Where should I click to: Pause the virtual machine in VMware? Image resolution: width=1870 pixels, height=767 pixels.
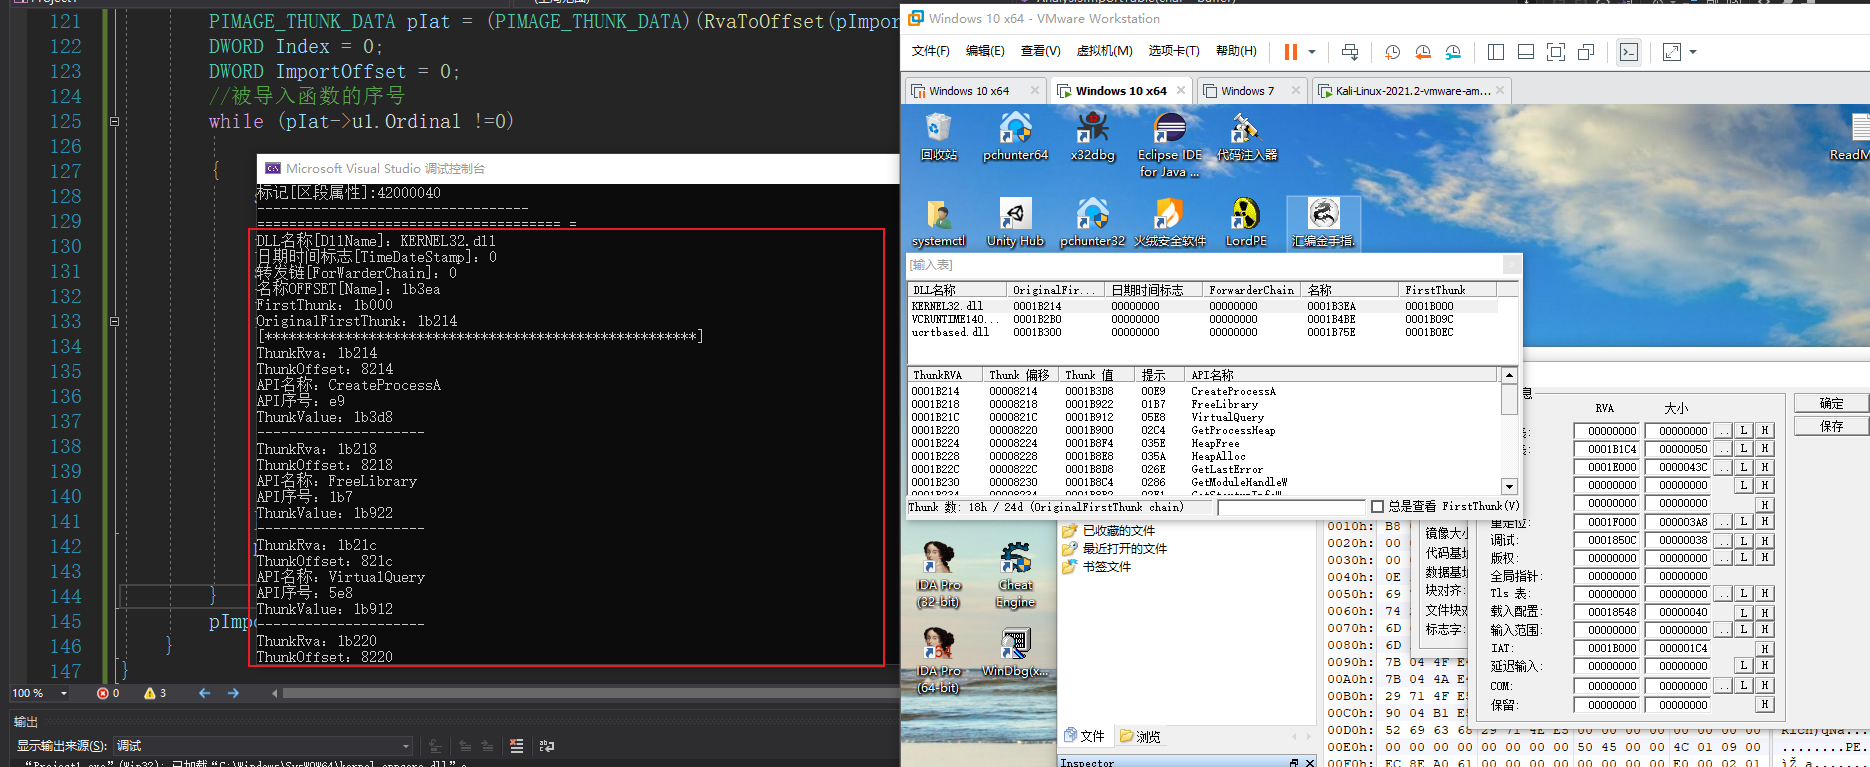click(x=1290, y=52)
